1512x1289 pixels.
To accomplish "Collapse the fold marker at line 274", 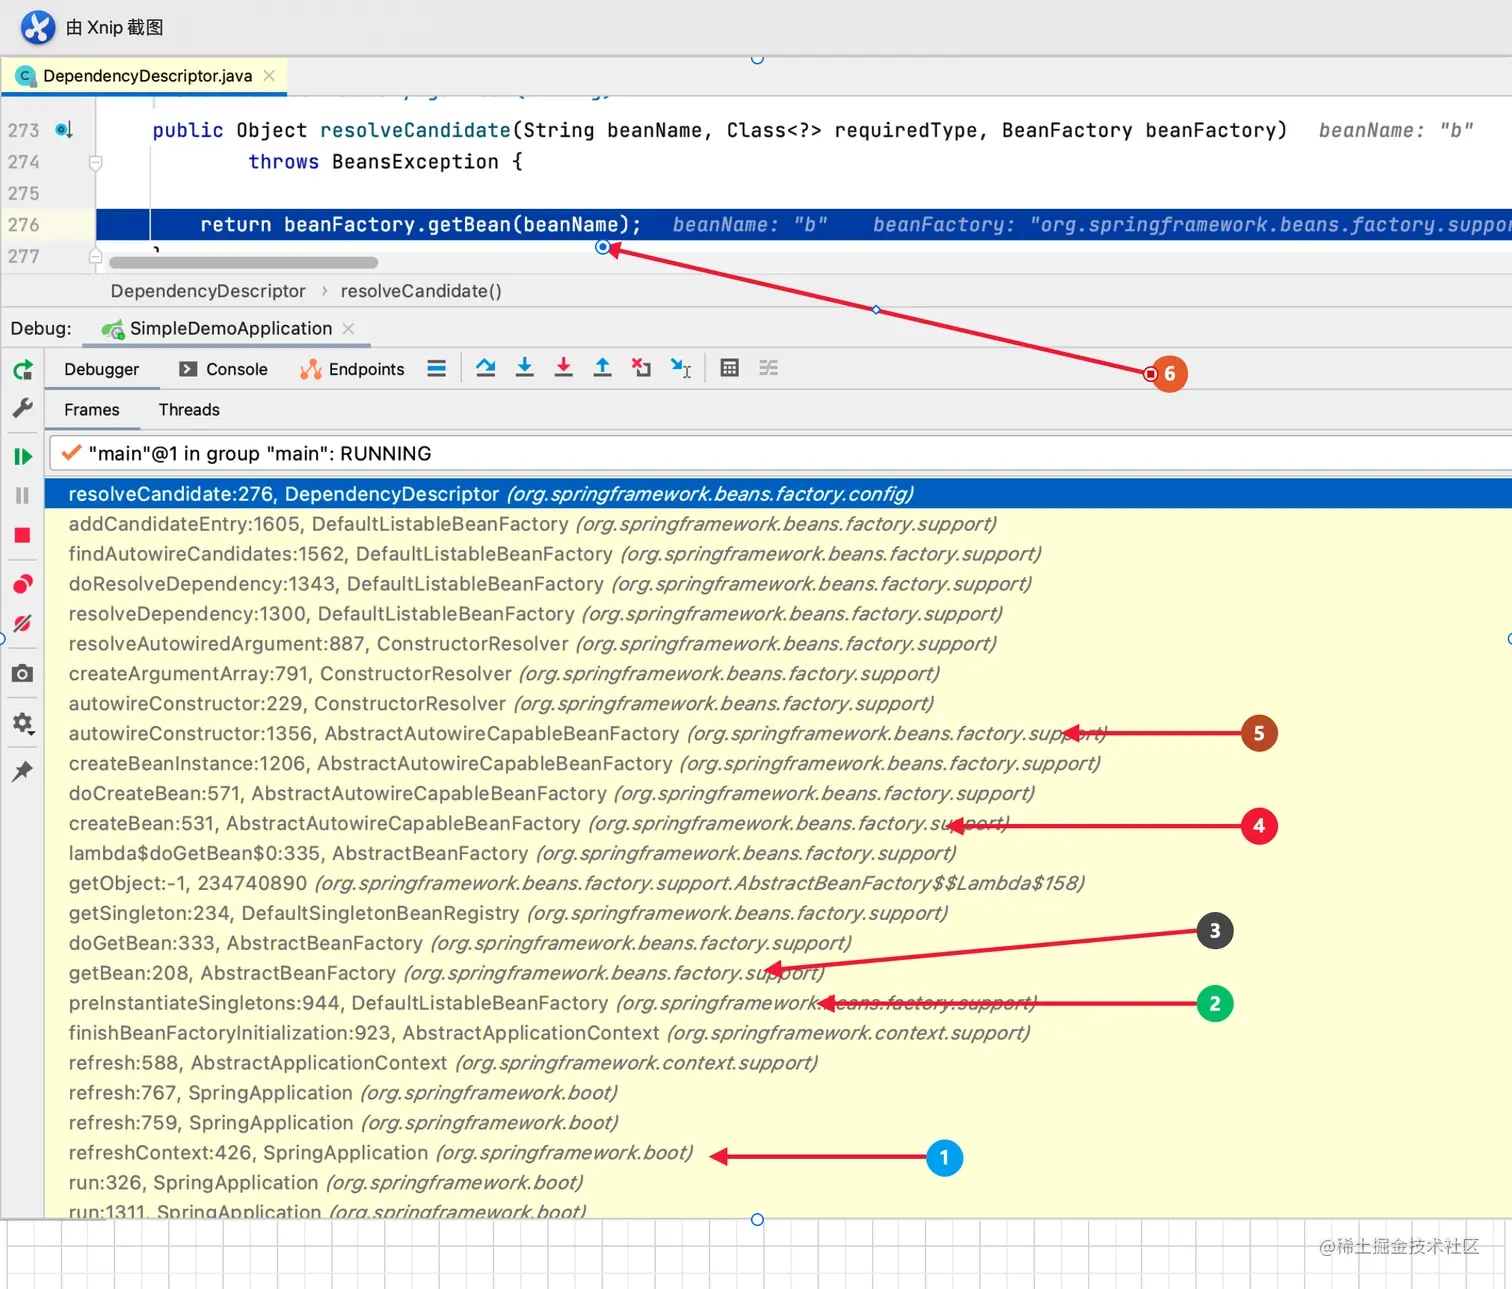I will pyautogui.click(x=96, y=162).
